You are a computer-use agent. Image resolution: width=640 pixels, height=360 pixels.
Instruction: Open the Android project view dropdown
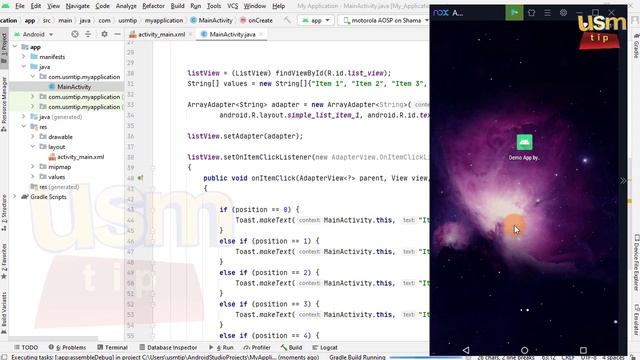33,34
